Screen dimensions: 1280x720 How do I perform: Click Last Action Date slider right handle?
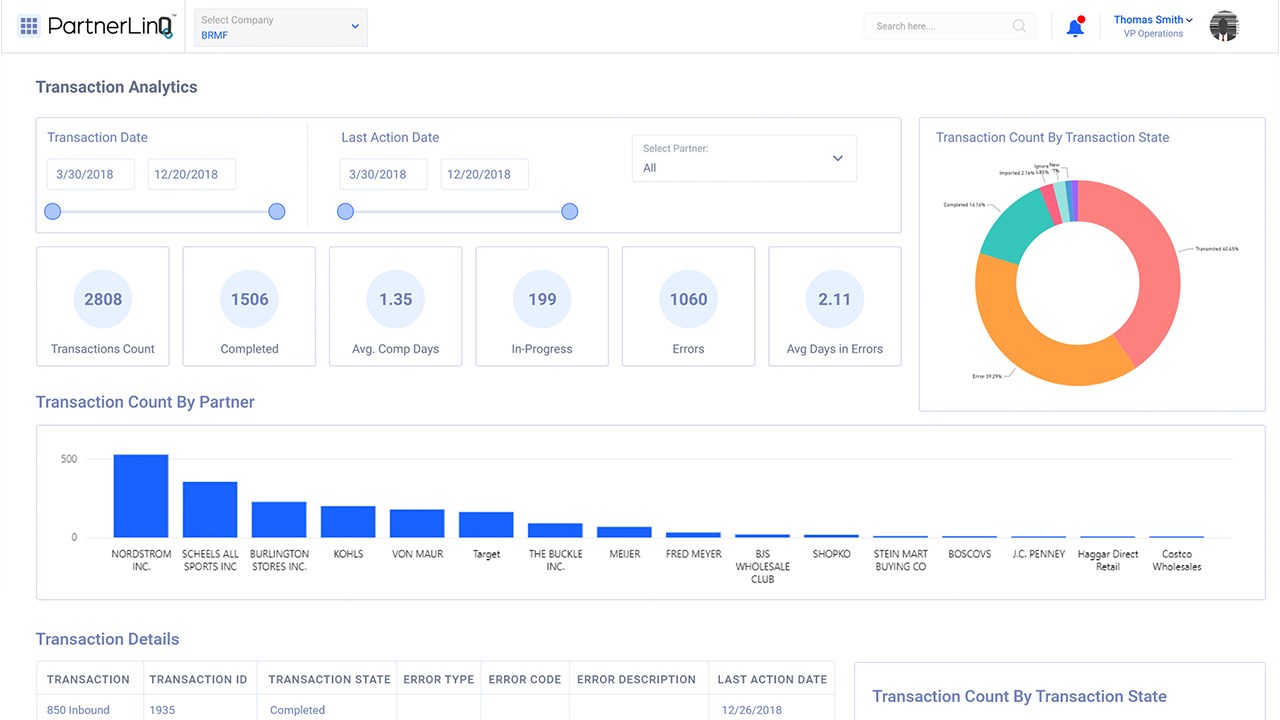(x=569, y=211)
